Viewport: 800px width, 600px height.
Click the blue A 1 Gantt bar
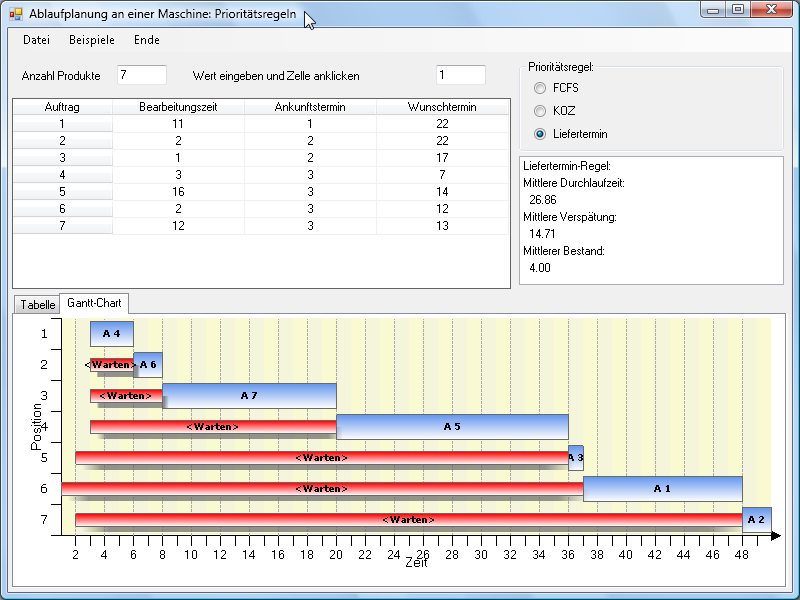pos(662,488)
